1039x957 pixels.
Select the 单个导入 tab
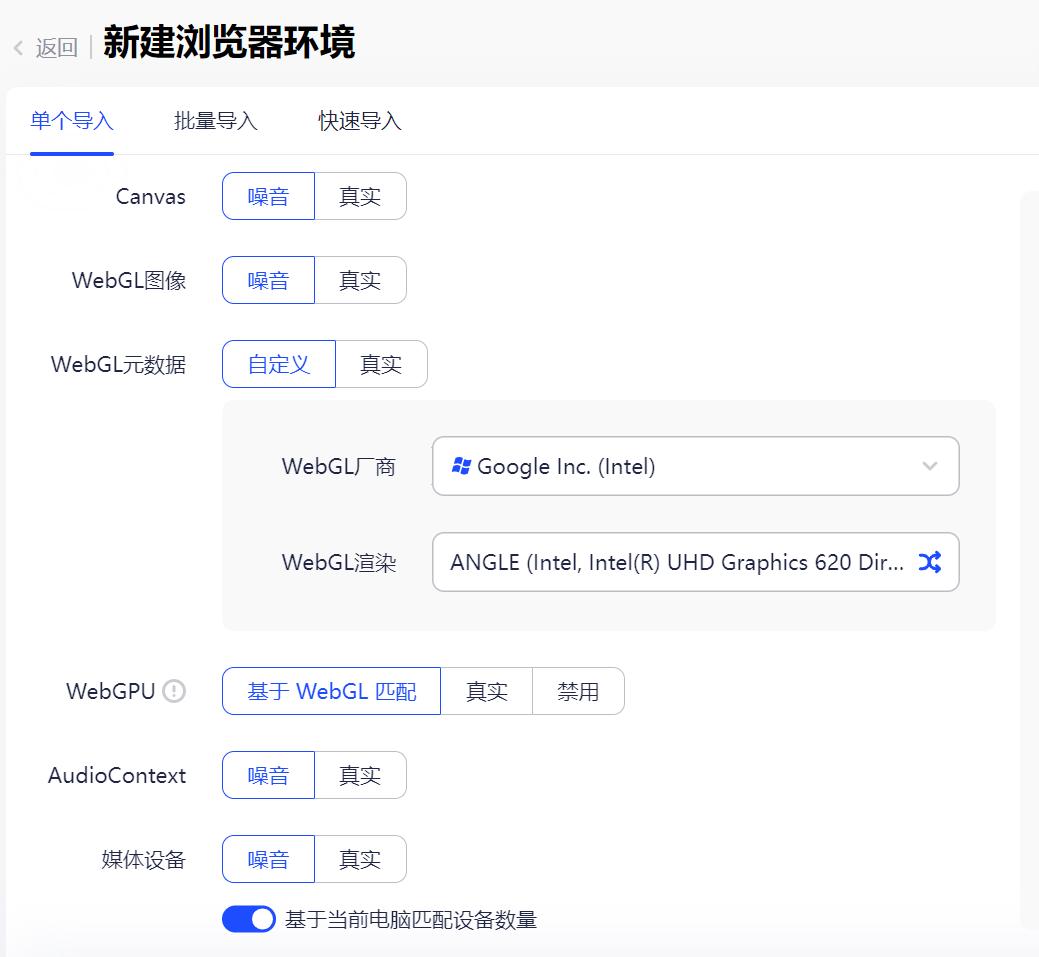click(x=72, y=121)
